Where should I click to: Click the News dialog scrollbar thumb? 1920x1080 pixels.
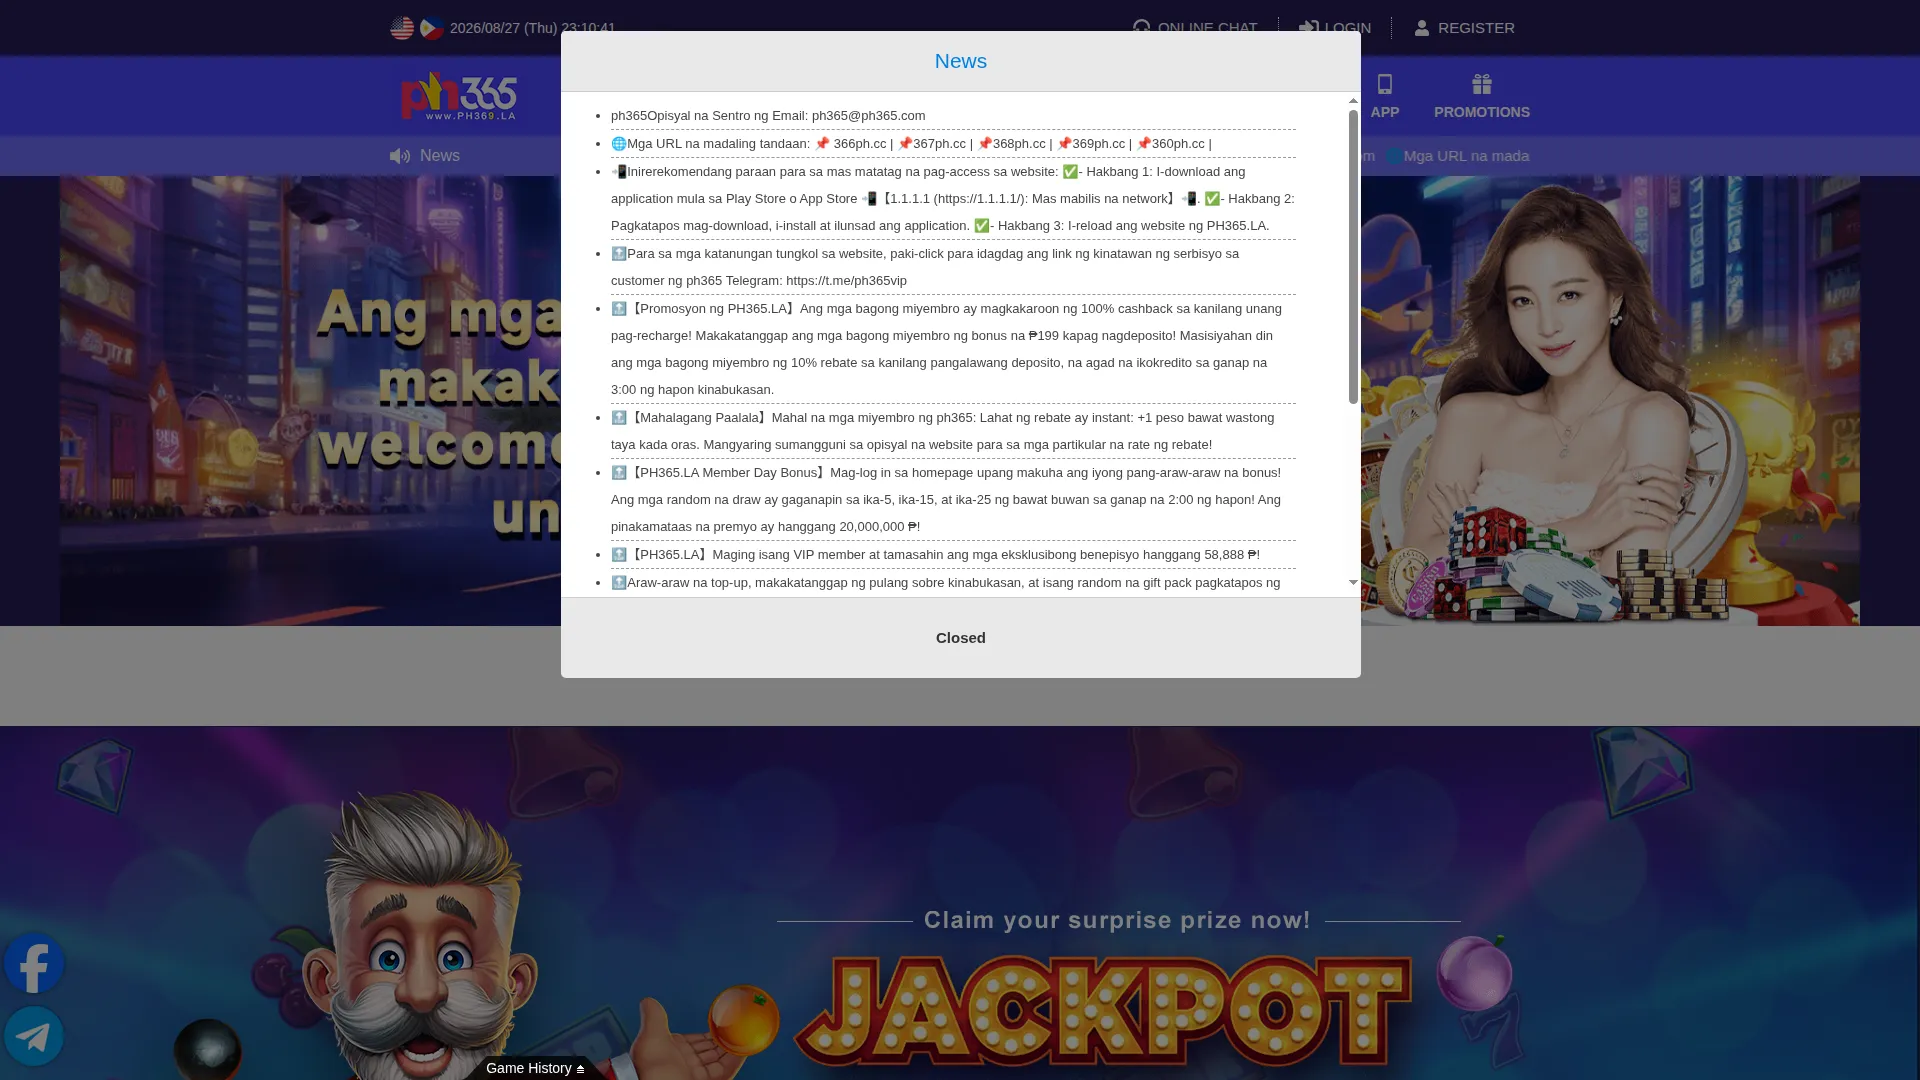click(x=1353, y=257)
